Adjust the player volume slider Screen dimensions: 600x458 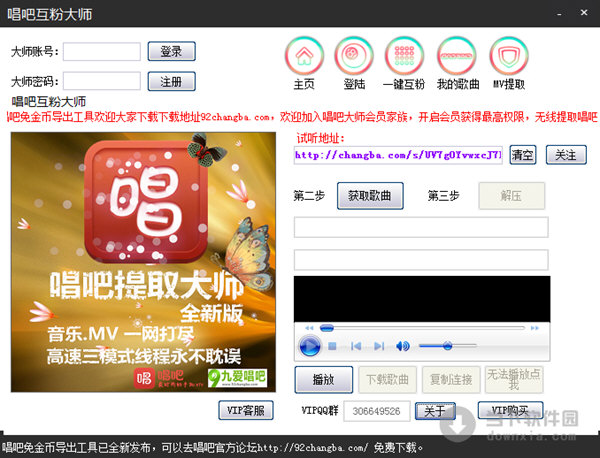pyautogui.click(x=448, y=346)
